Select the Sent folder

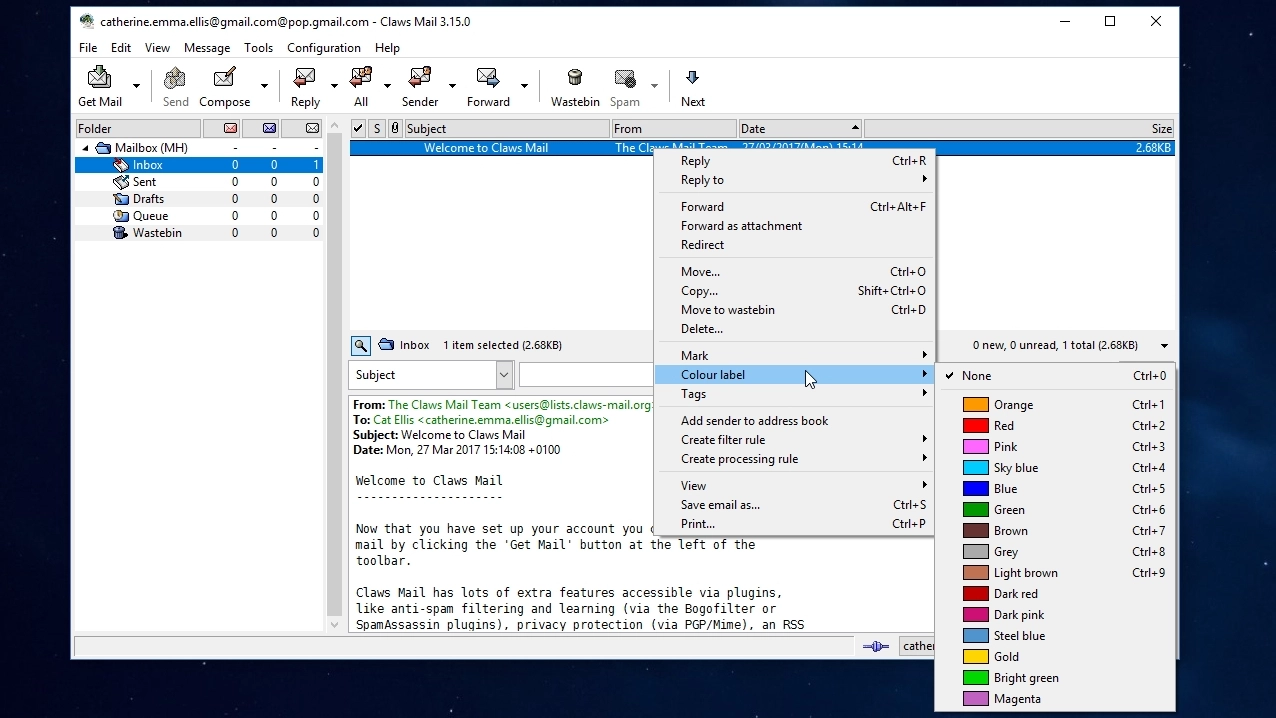[x=145, y=182]
